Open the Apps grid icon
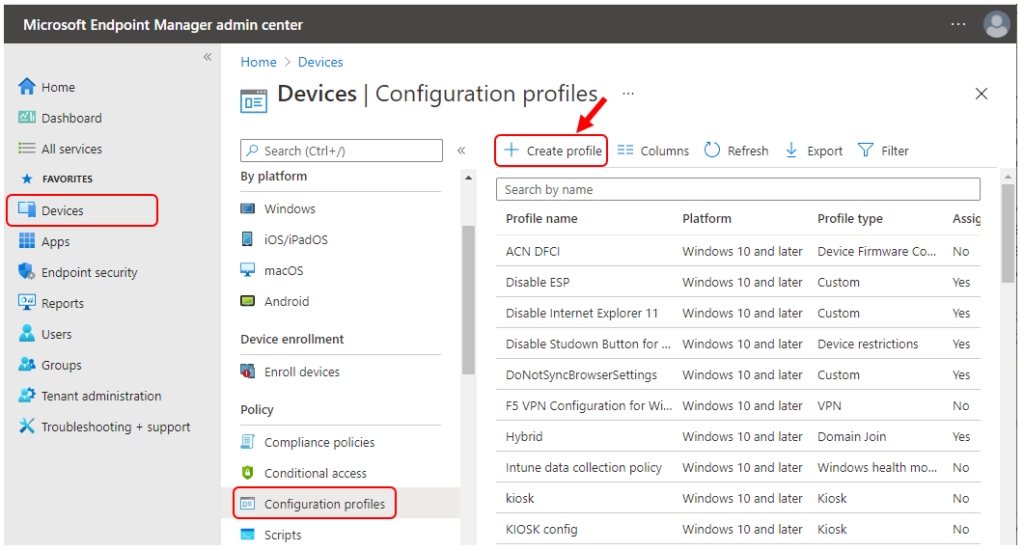 point(27,241)
